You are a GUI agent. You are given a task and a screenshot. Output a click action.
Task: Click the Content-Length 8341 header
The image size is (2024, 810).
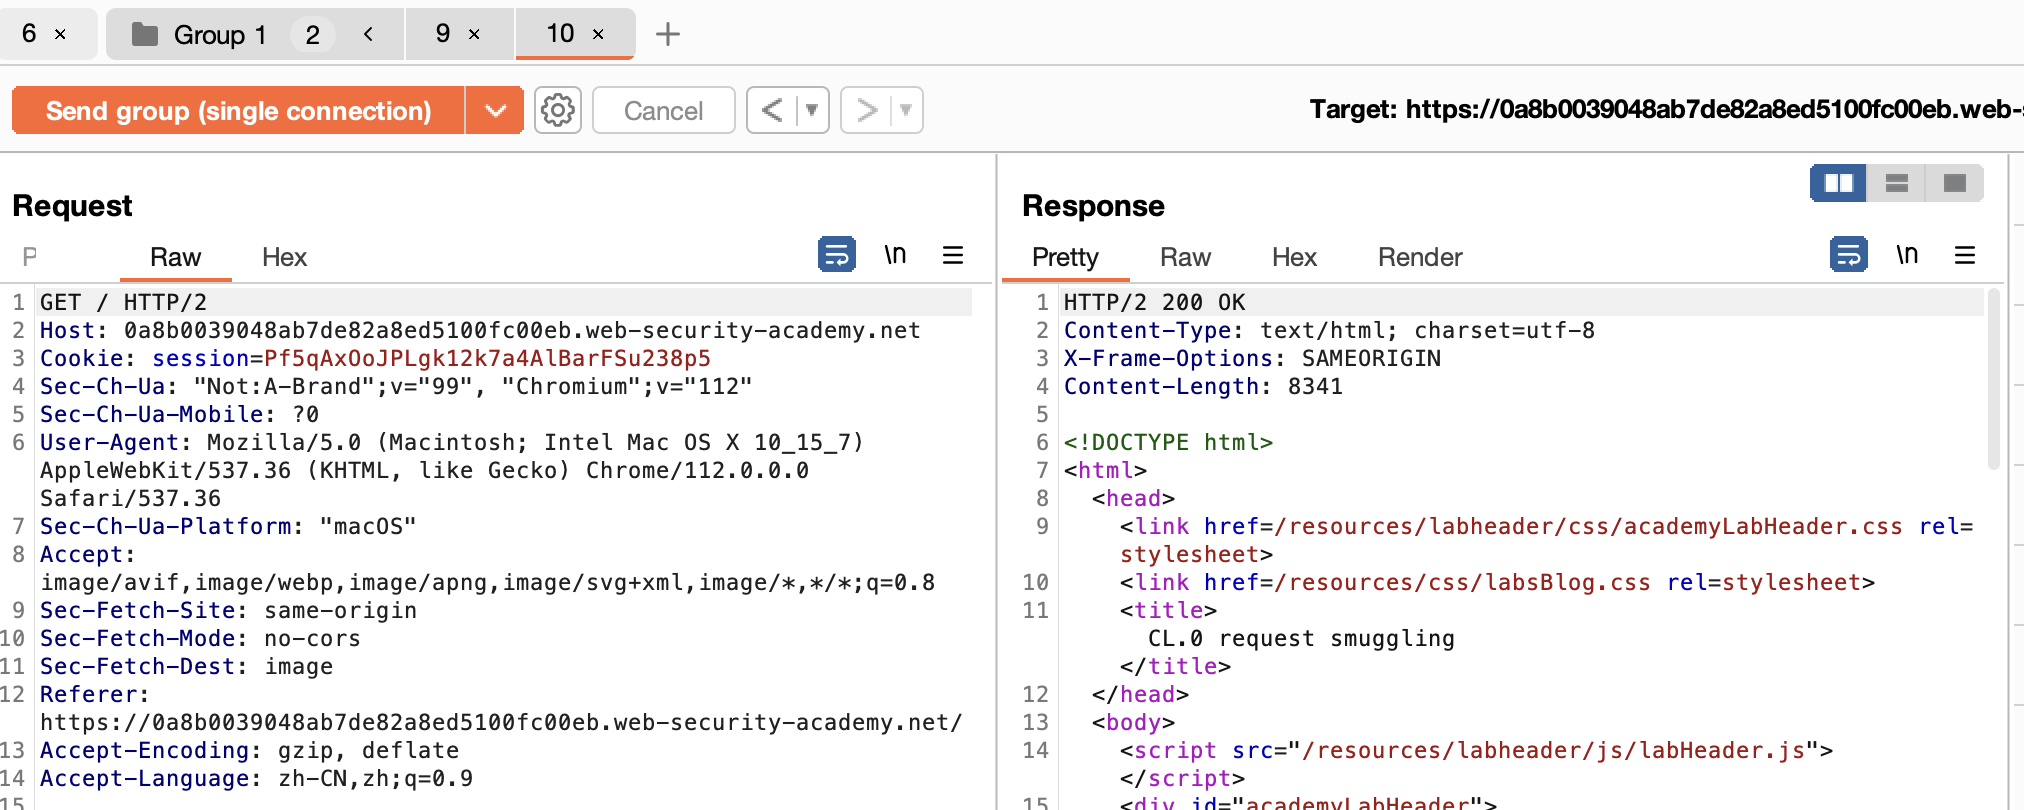tap(1203, 386)
